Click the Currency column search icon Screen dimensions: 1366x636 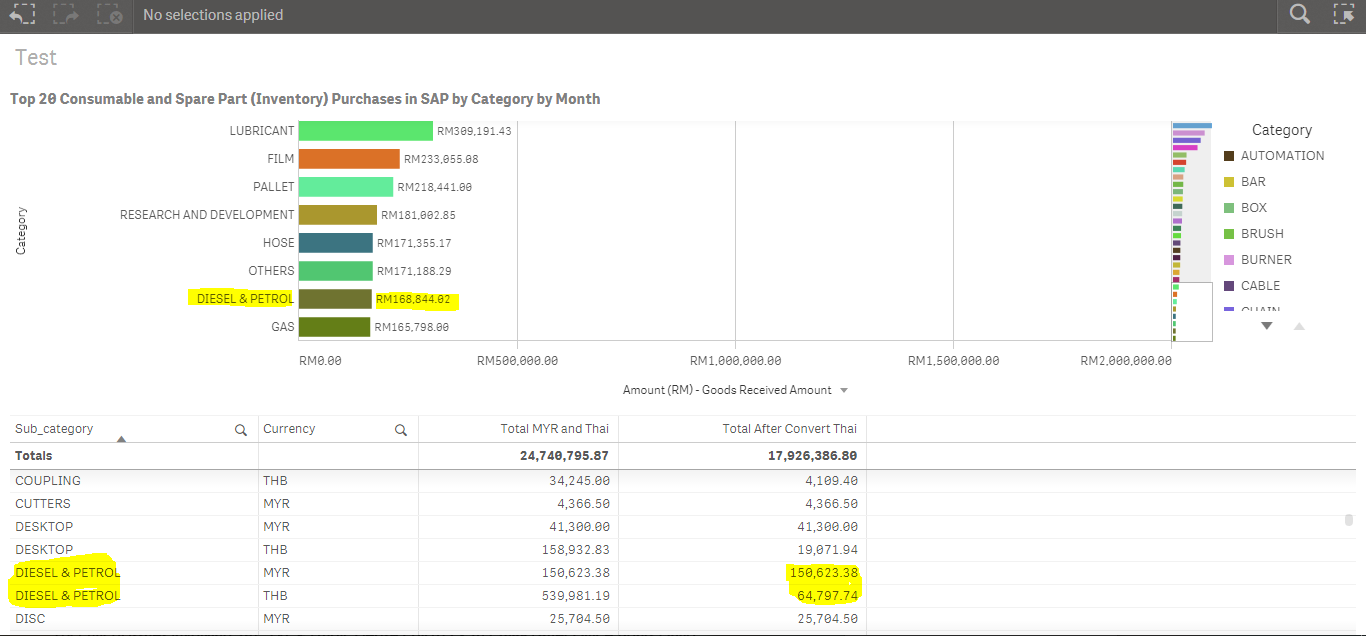401,430
